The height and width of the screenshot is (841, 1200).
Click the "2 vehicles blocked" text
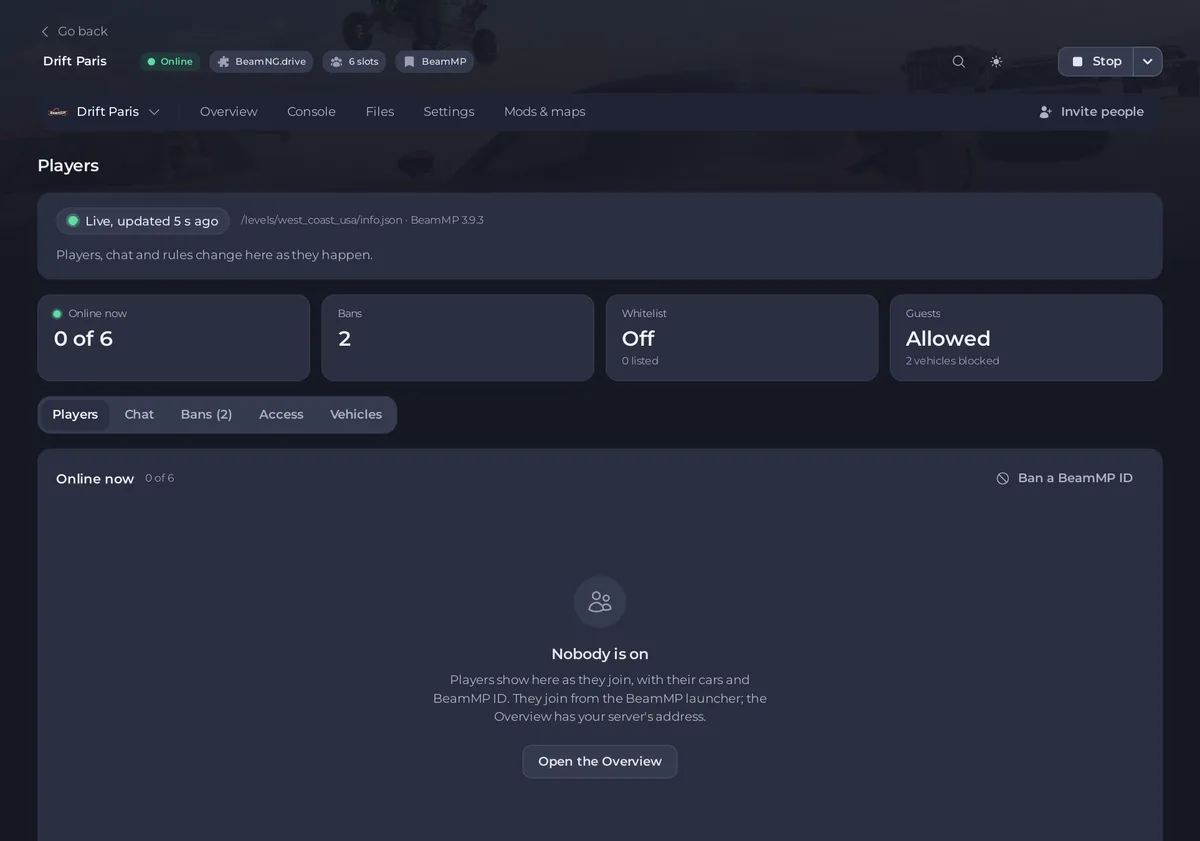click(x=952, y=361)
